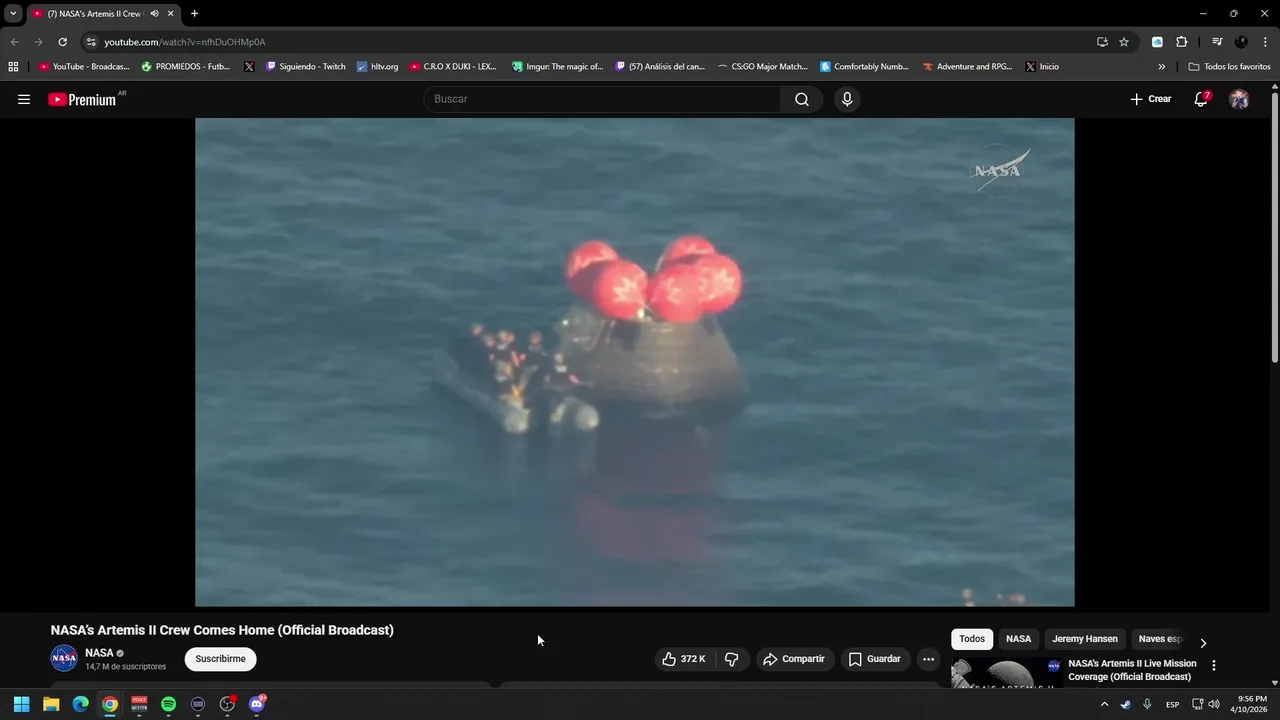Image resolution: width=1280 pixels, height=720 pixels.
Task: Start voice search with microphone icon
Action: pos(847,99)
